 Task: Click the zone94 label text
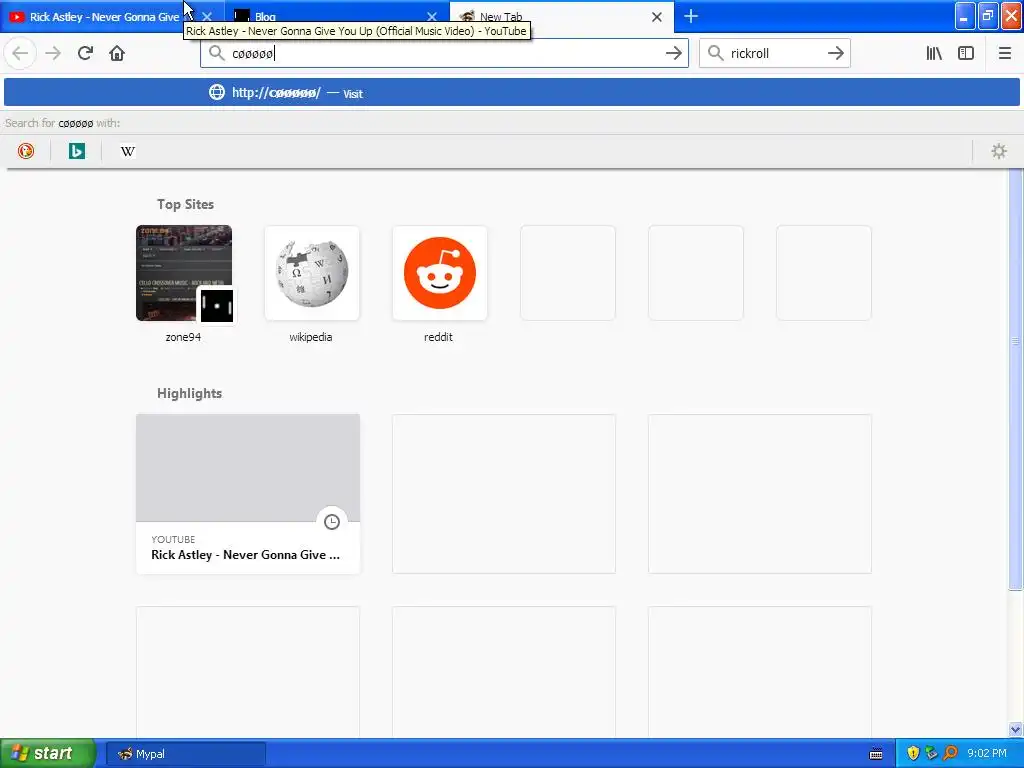click(183, 337)
